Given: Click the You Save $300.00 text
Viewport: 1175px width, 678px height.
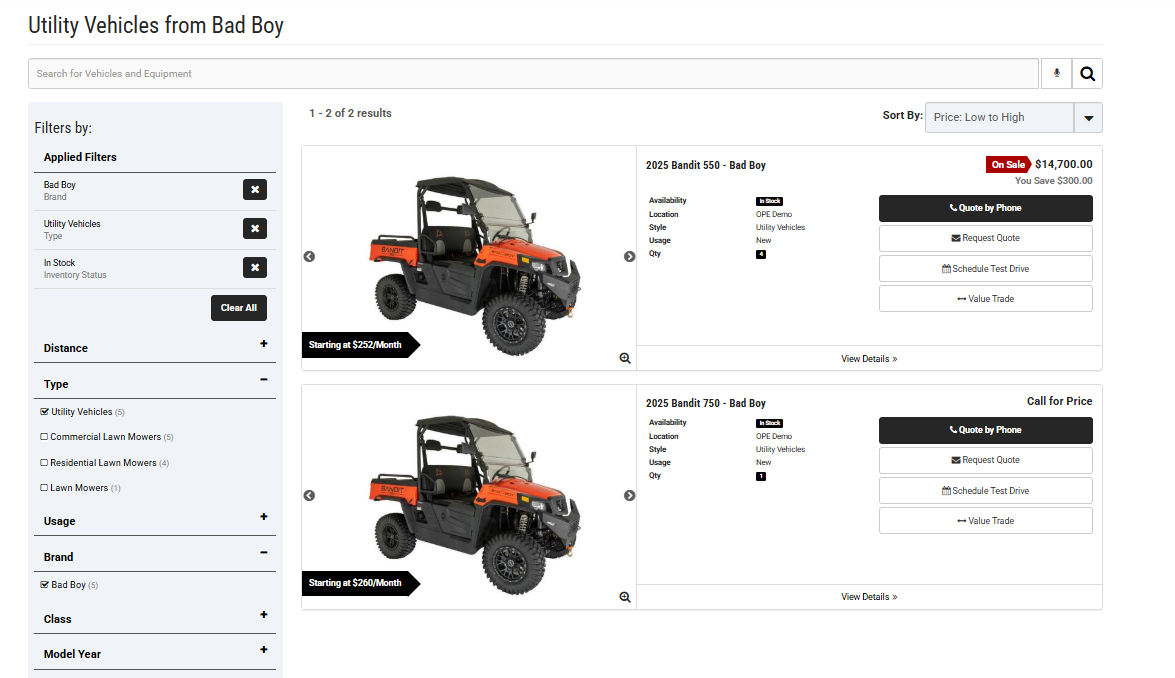Looking at the screenshot, I should coord(1054,181).
